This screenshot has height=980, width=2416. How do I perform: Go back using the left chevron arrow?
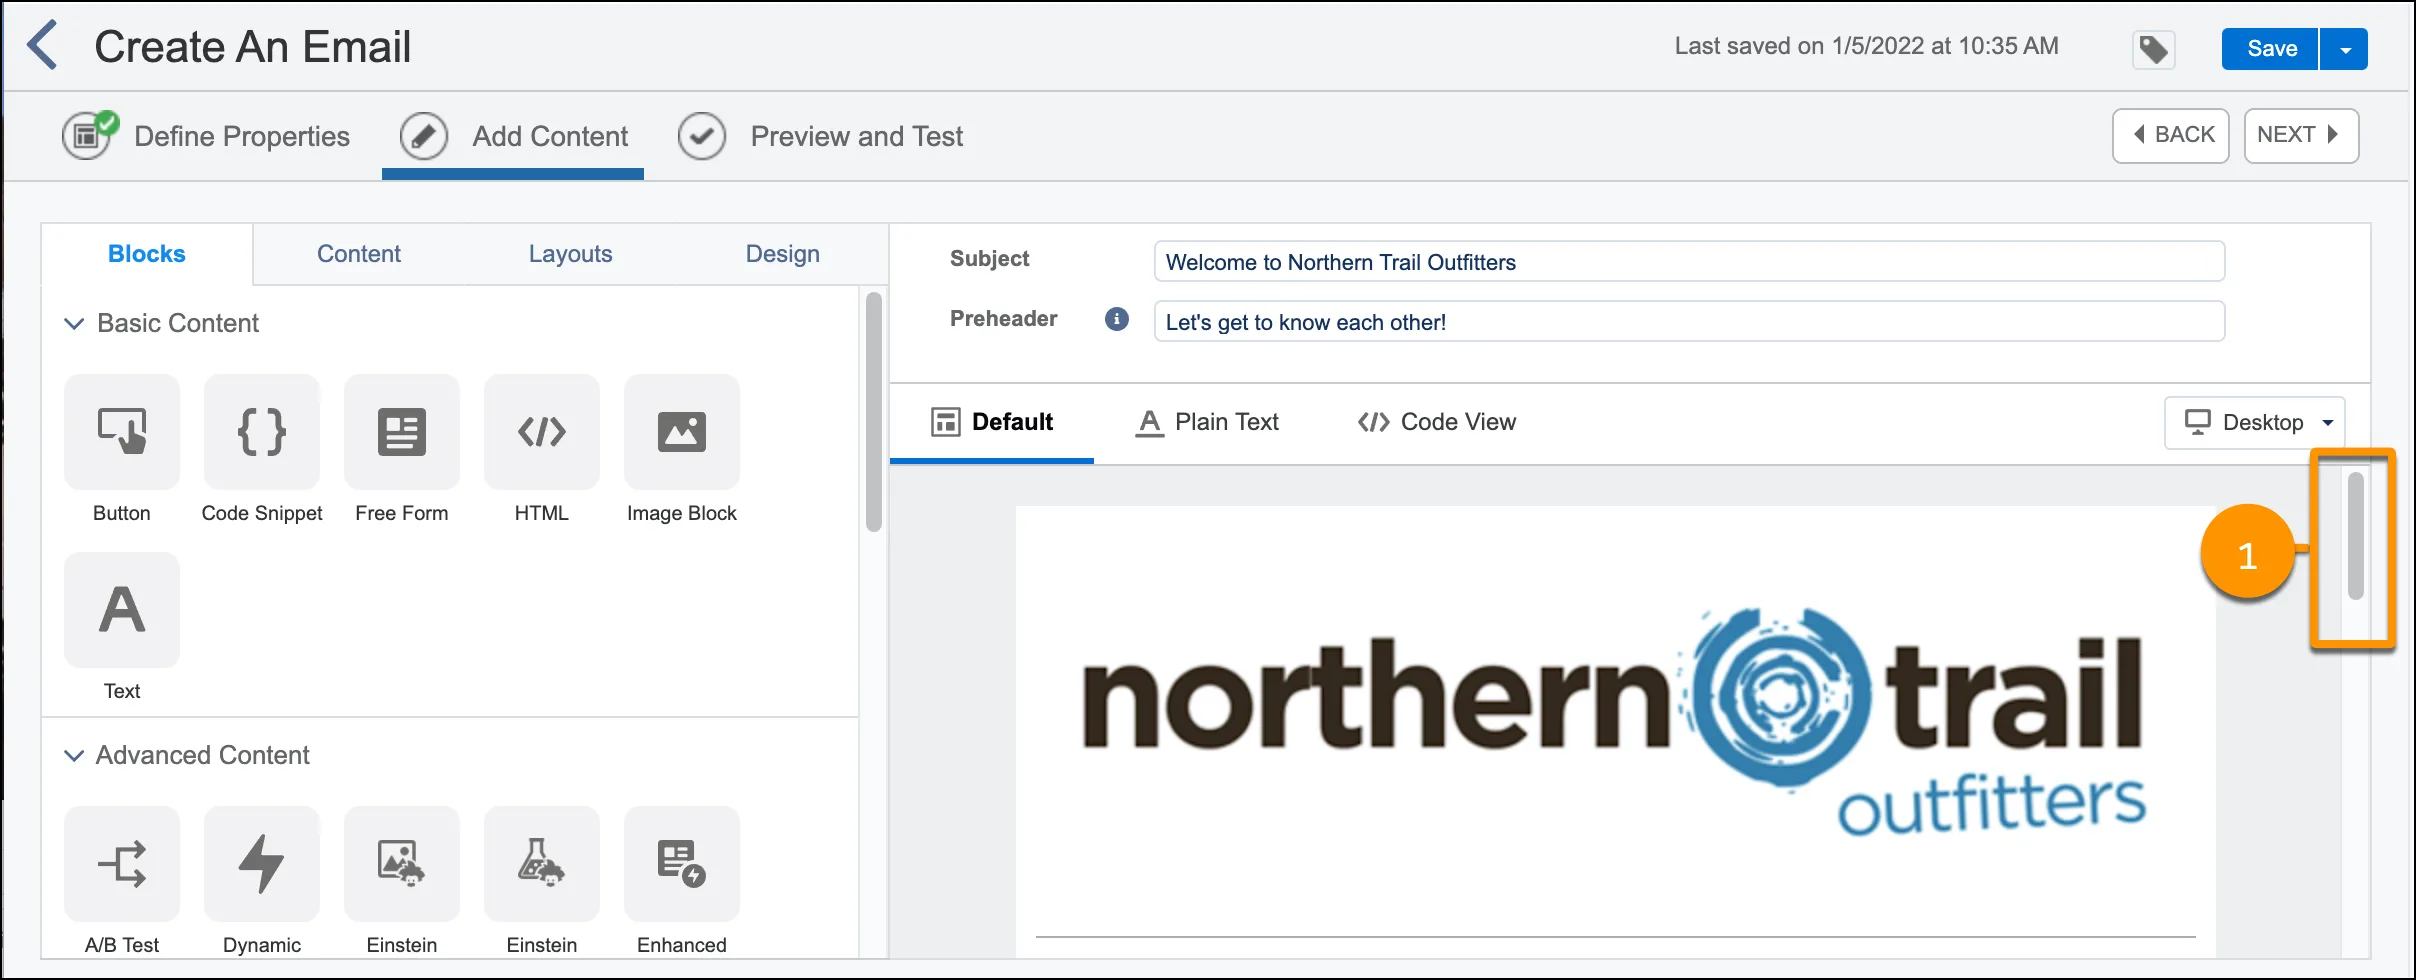click(42, 46)
